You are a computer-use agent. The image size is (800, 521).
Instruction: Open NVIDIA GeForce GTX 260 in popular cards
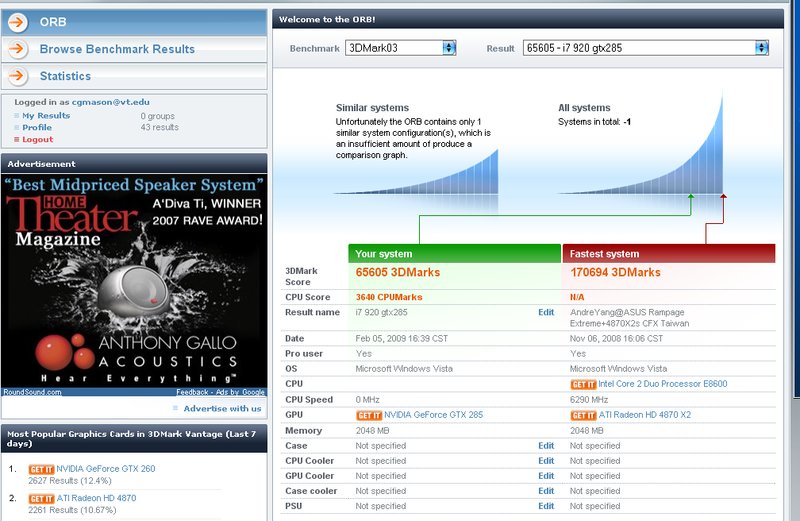click(106, 468)
